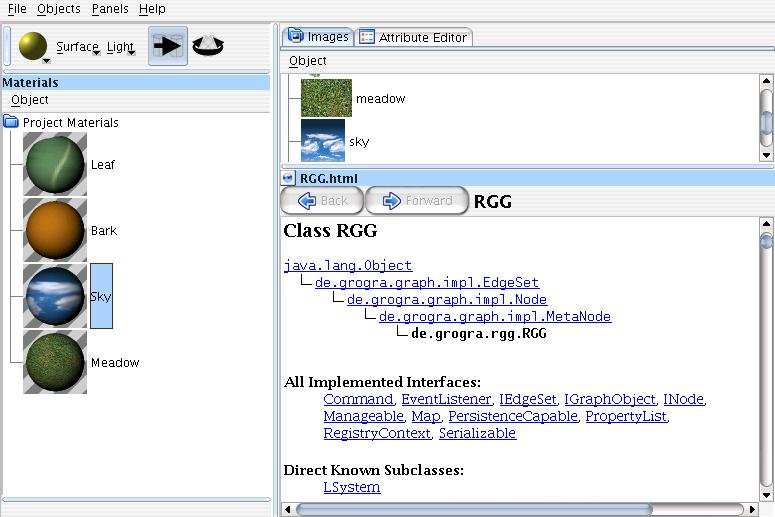
Task: Click the rotate view icon in toolbar
Action: coord(208,45)
